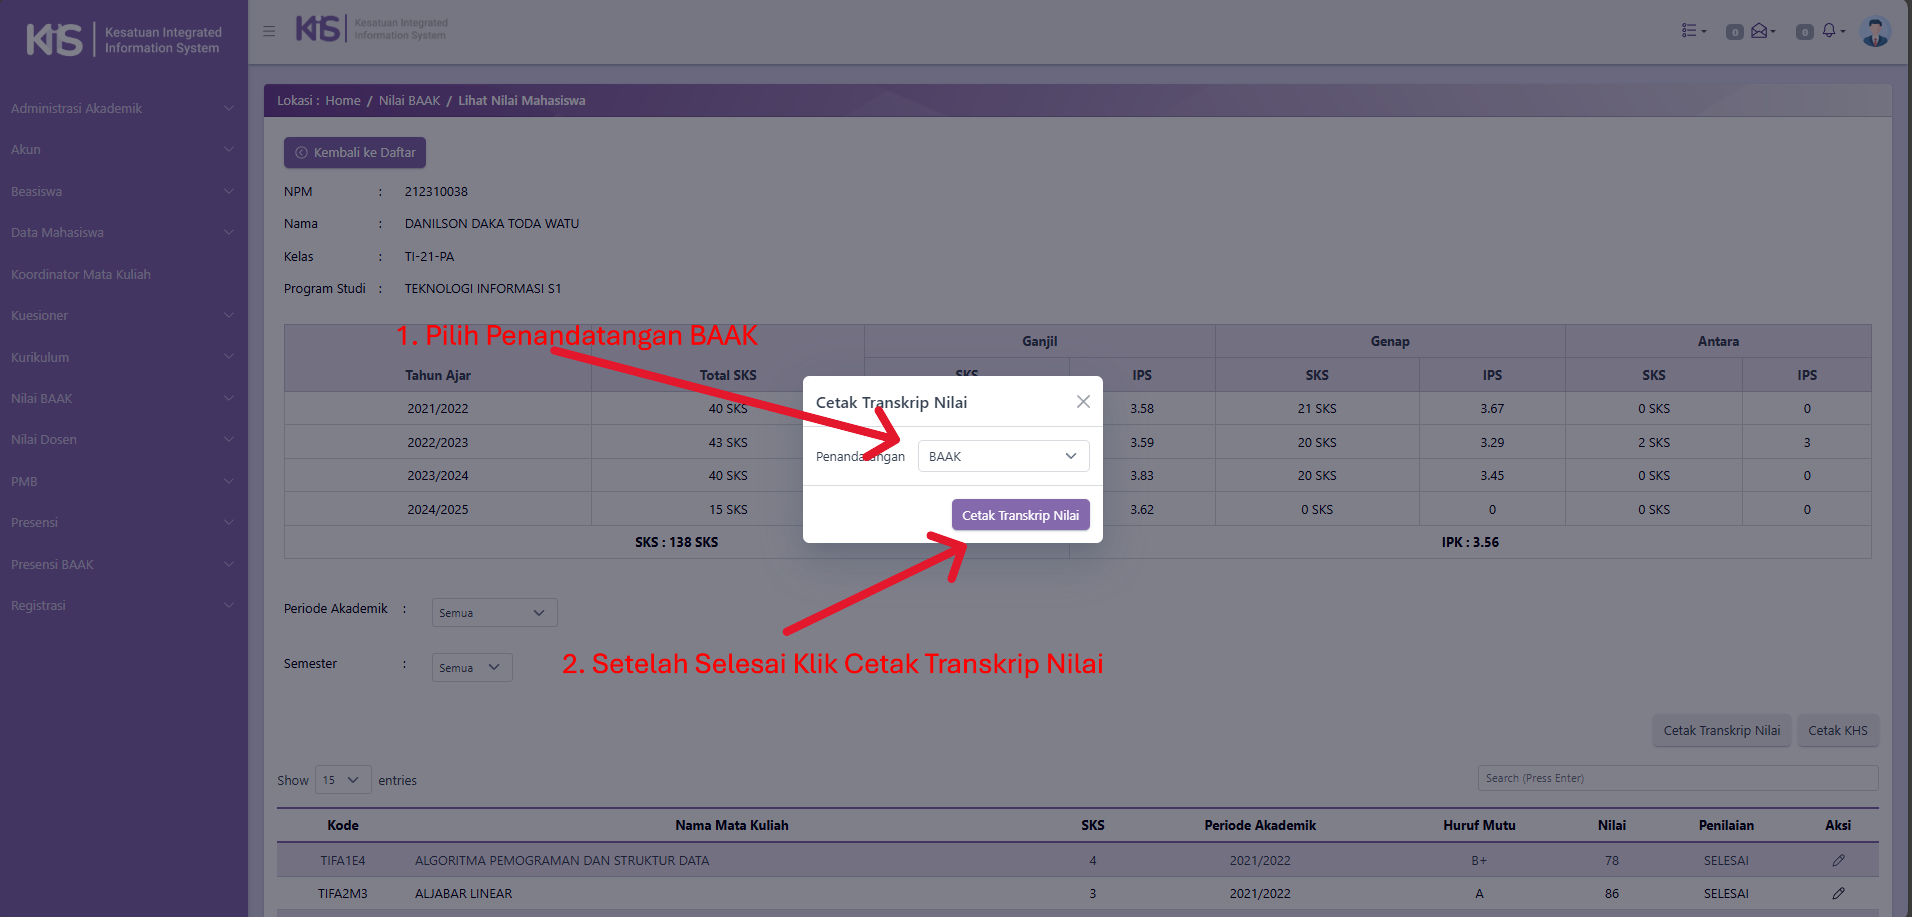
Task: Open the notification bell icon
Action: (1831, 31)
